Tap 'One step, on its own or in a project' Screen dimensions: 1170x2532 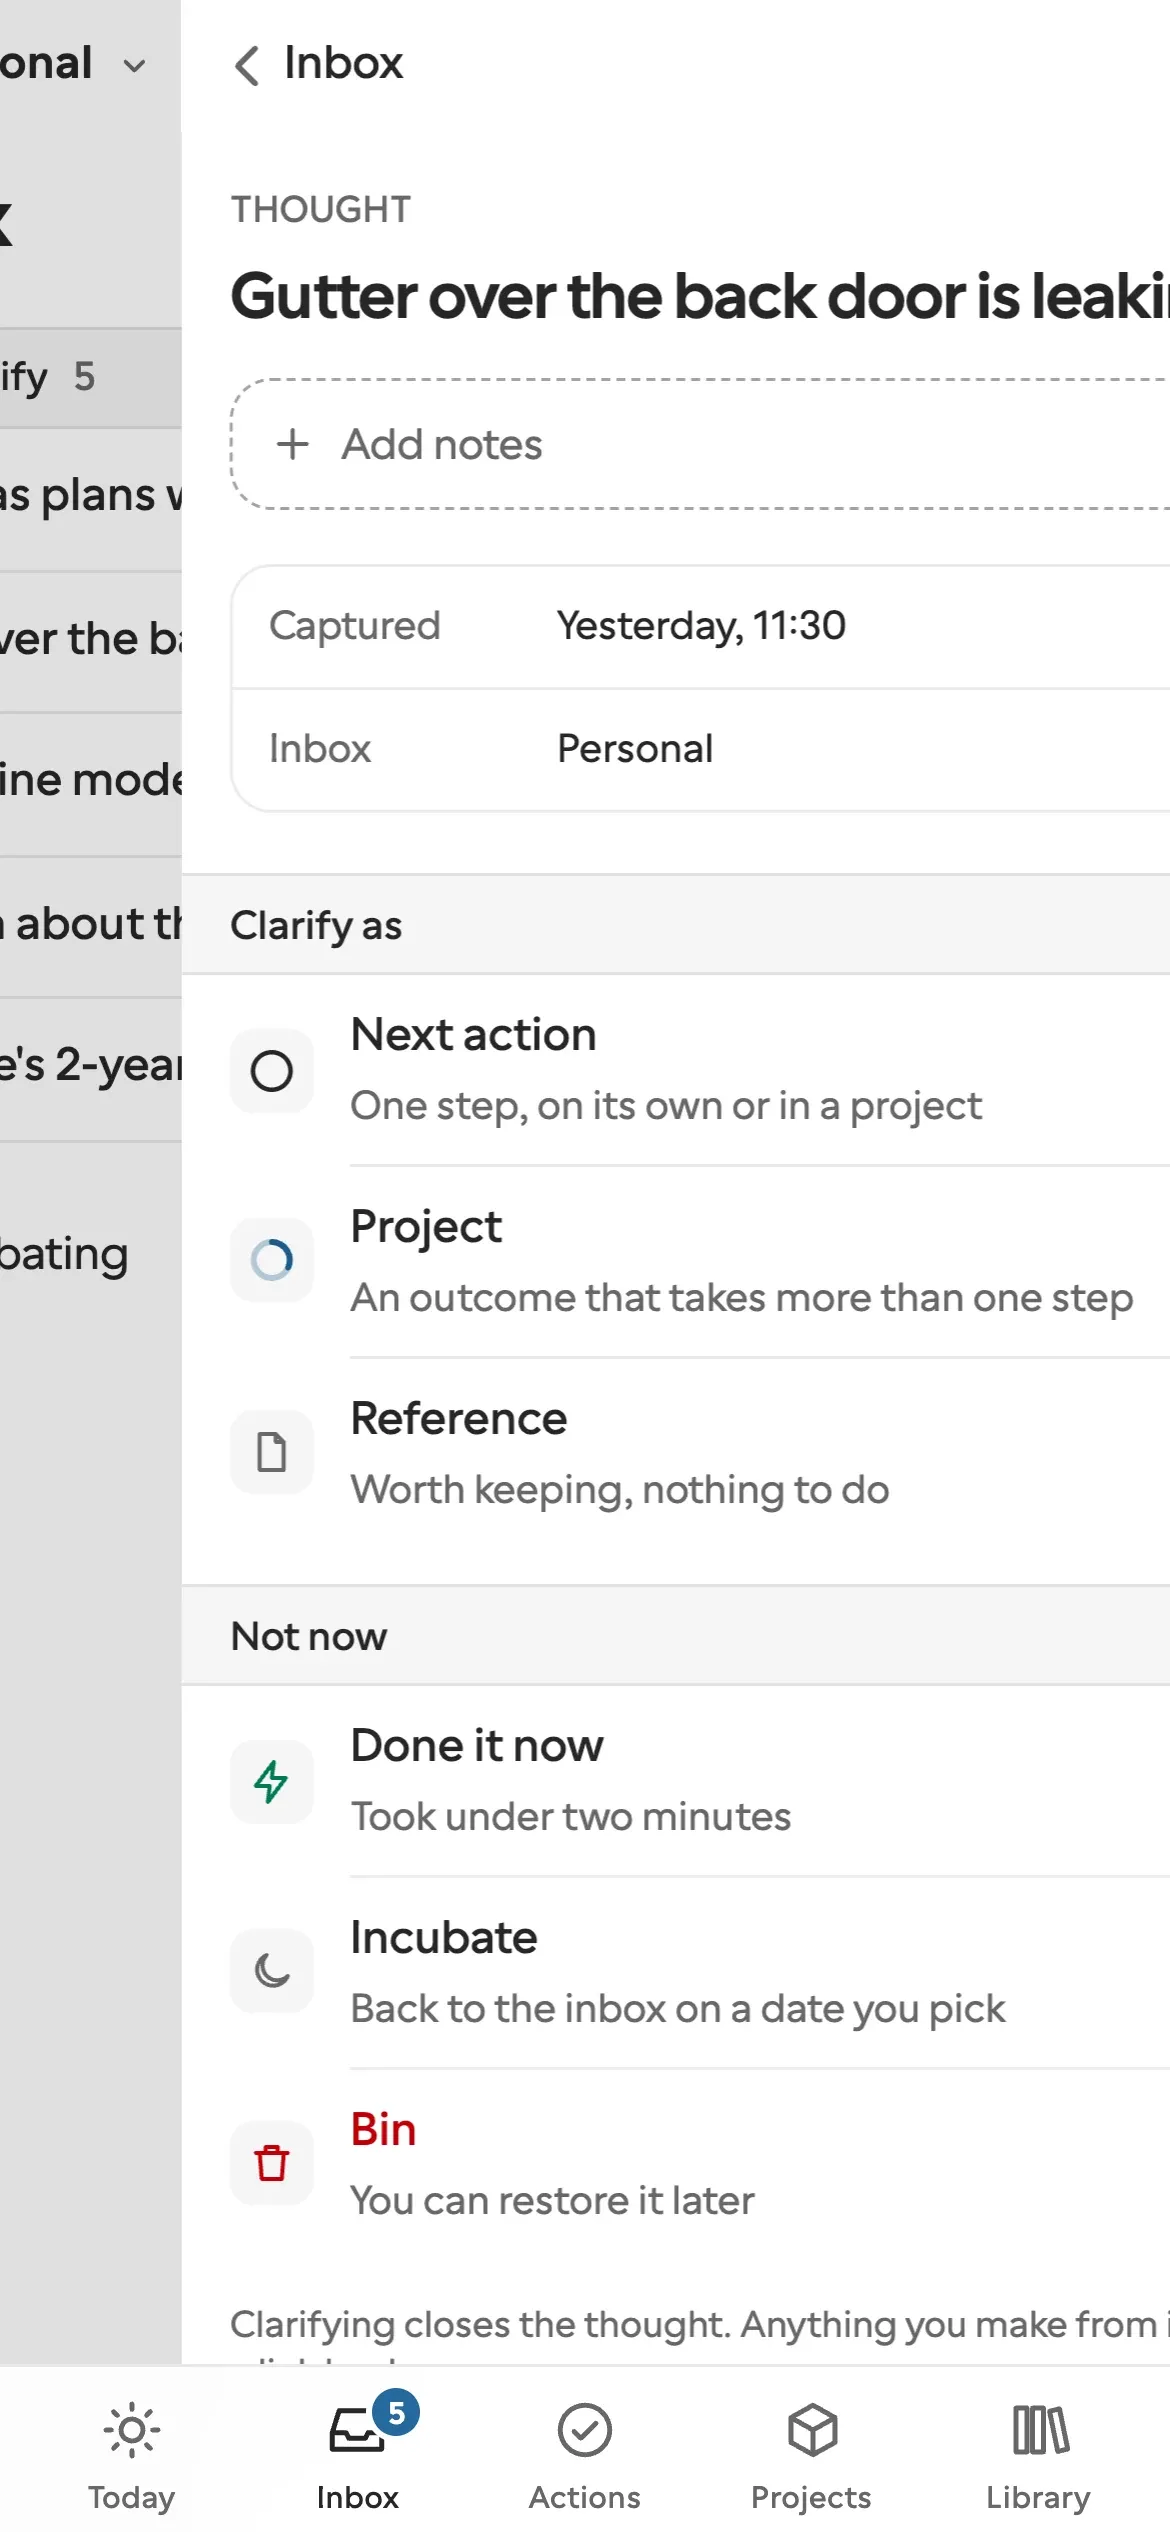666,1106
